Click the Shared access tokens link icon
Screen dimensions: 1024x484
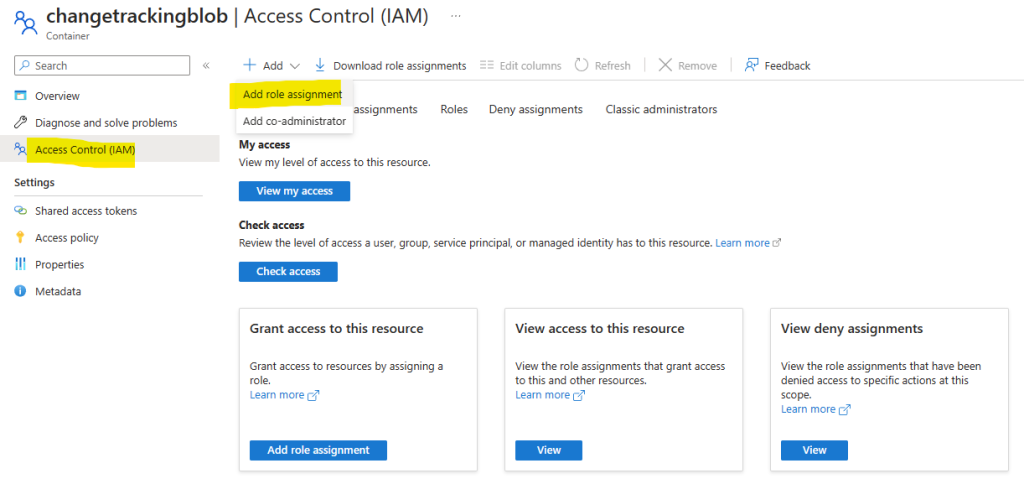pyautogui.click(x=21, y=211)
